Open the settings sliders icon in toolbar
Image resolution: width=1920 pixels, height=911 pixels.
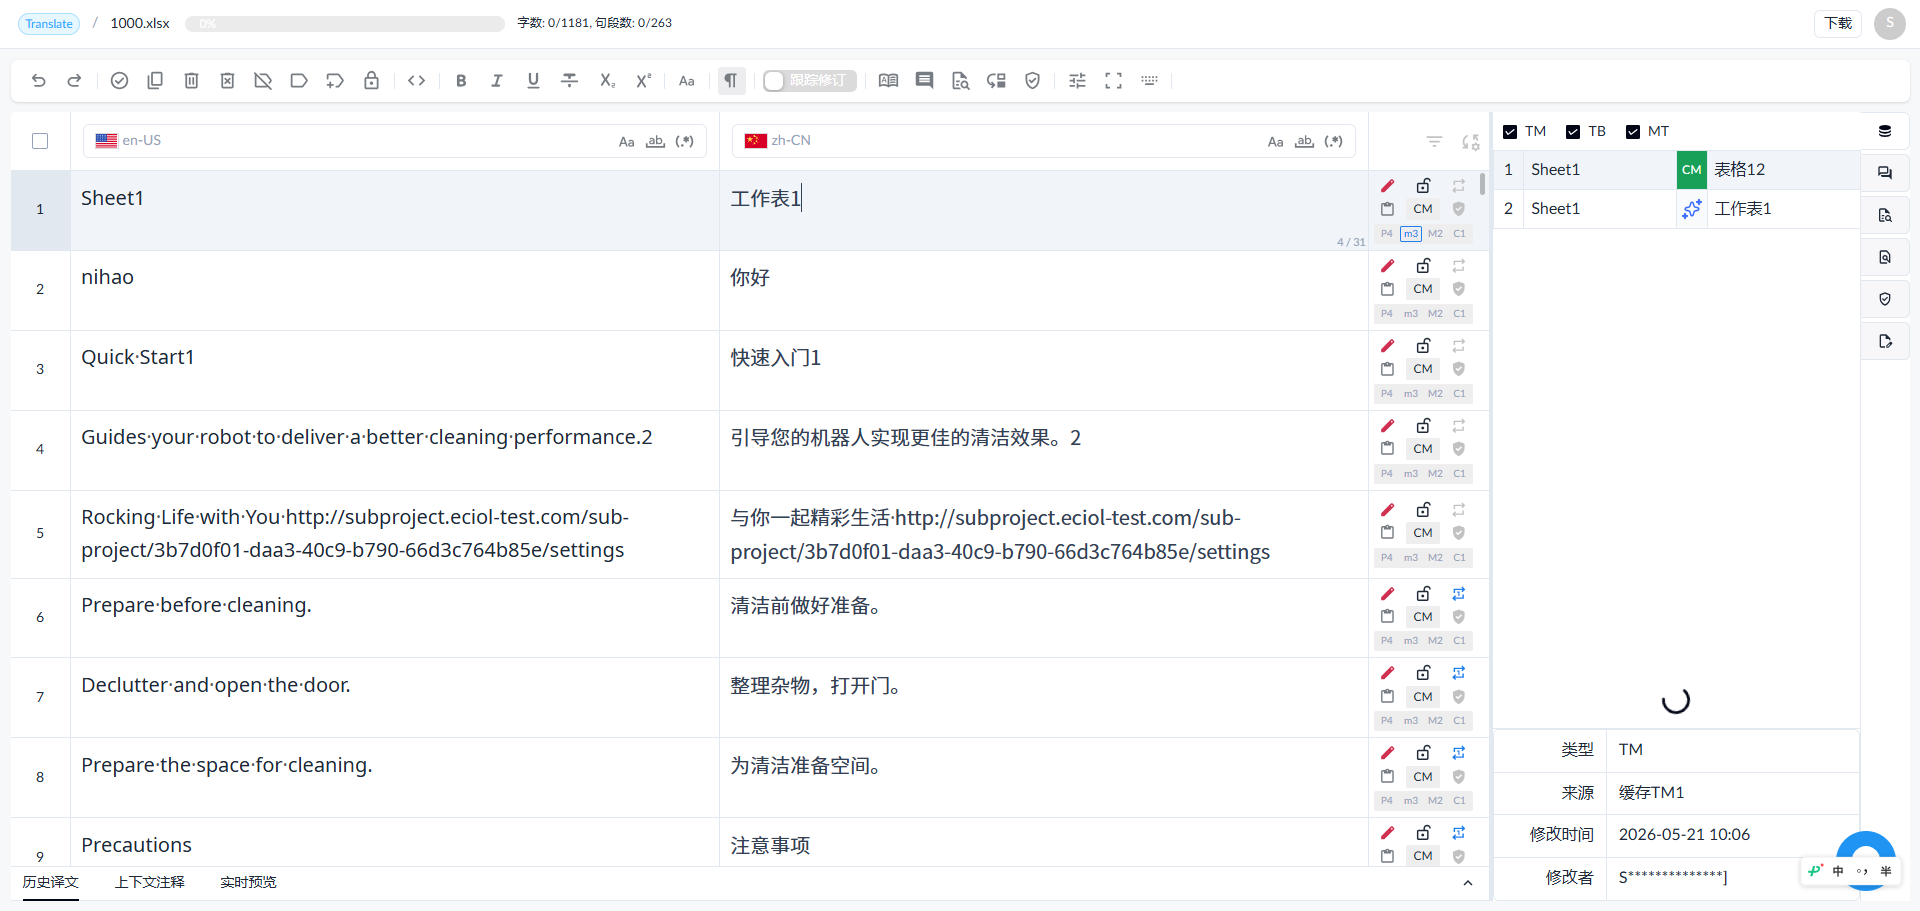click(1077, 81)
